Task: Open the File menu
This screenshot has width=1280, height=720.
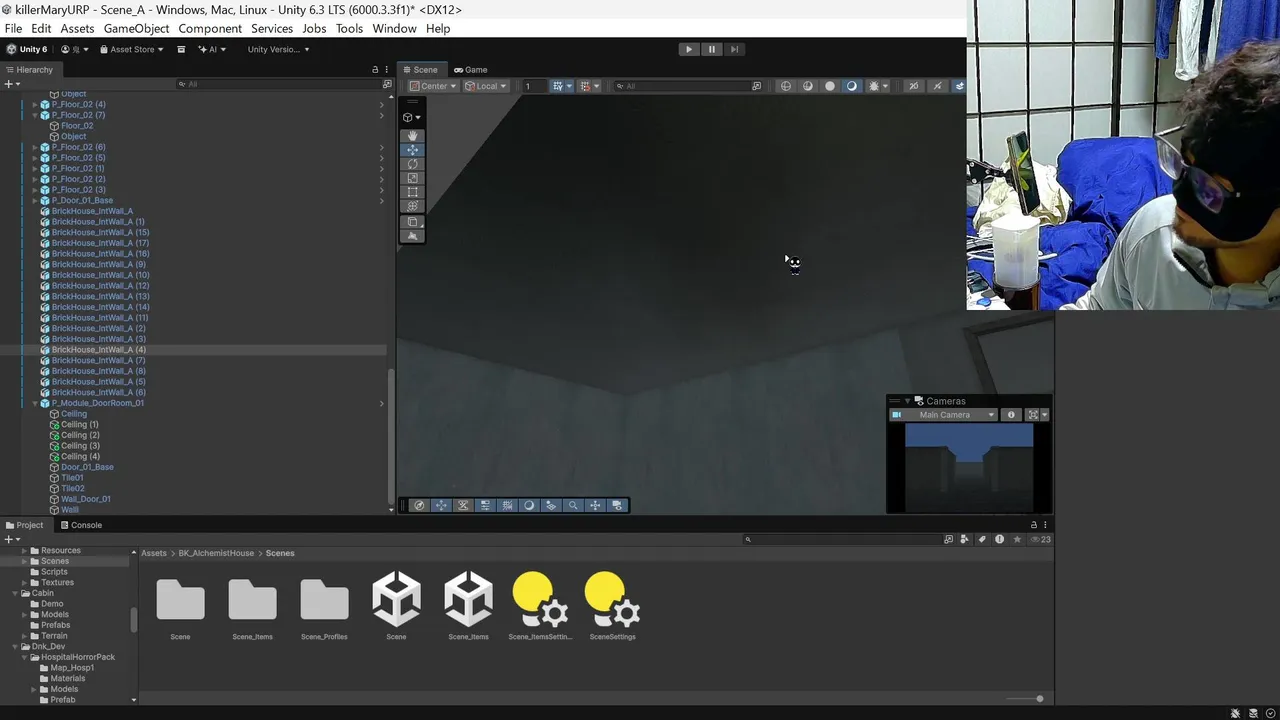Action: click(13, 28)
